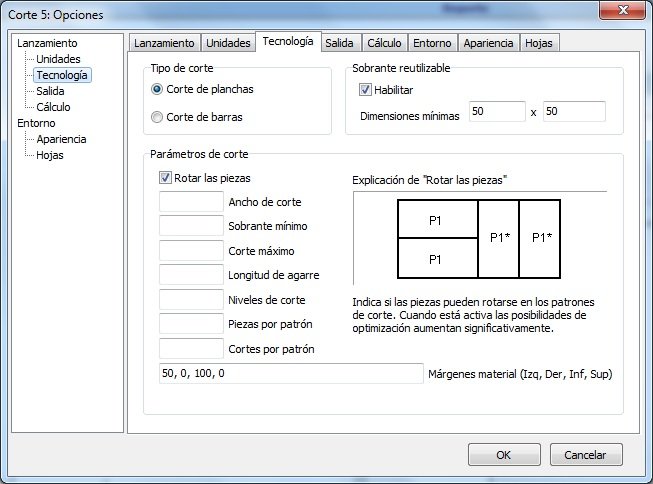The image size is (653, 484).
Task: Open the Unidades tab
Action: (x=228, y=43)
